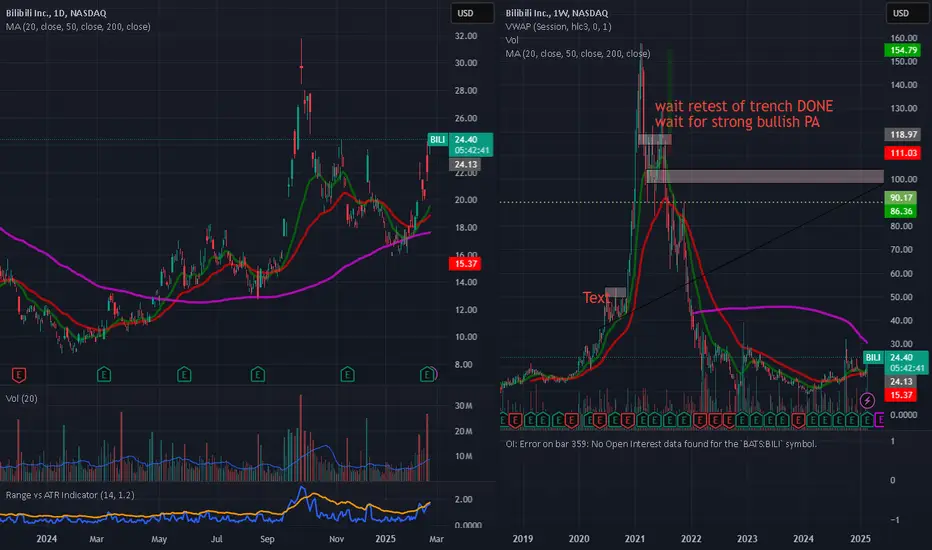Screen dimensions: 932x550
Task: Open the earnings marker between May and Jul
Action: tap(184, 375)
